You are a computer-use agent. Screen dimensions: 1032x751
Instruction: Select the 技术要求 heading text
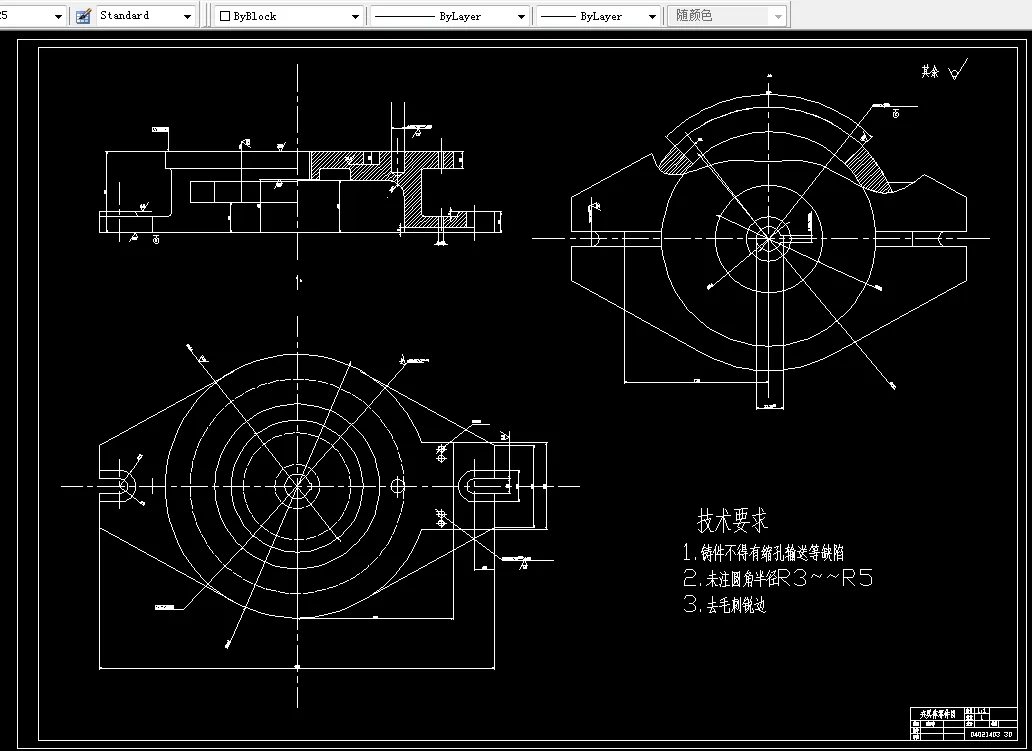click(731, 519)
